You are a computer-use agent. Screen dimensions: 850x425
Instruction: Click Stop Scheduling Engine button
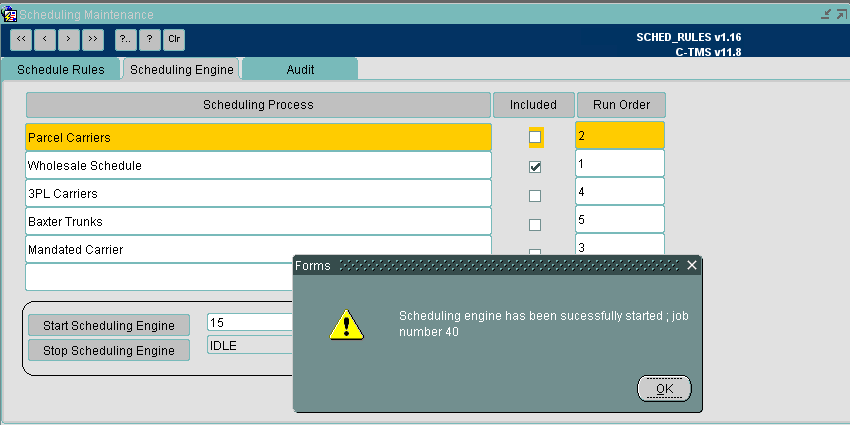tap(109, 350)
